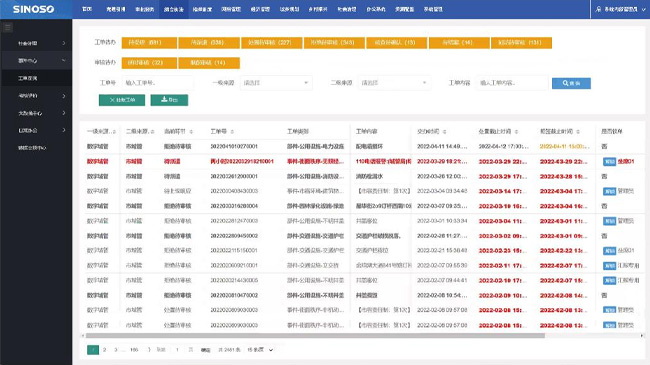Click the horizontal scrollbar left arrow
Image resolution: width=650 pixels, height=365 pixels.
tap(83, 336)
